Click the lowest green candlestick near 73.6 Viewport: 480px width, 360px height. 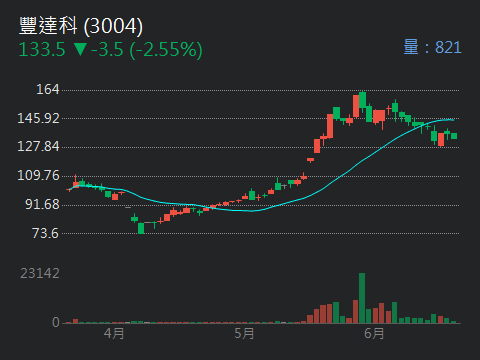pos(141,228)
